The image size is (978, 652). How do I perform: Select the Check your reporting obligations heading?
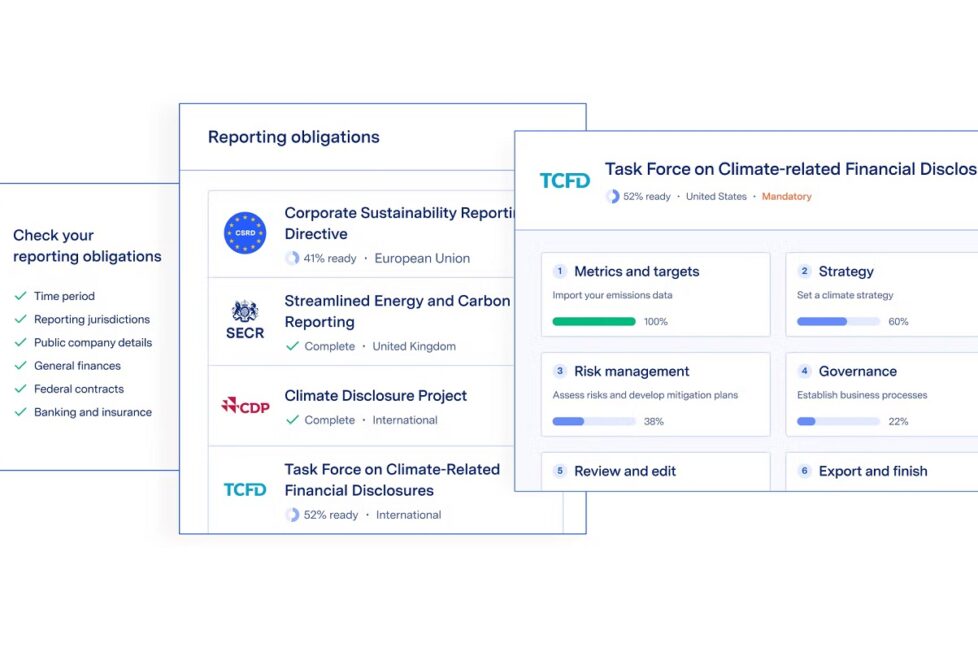(x=87, y=246)
